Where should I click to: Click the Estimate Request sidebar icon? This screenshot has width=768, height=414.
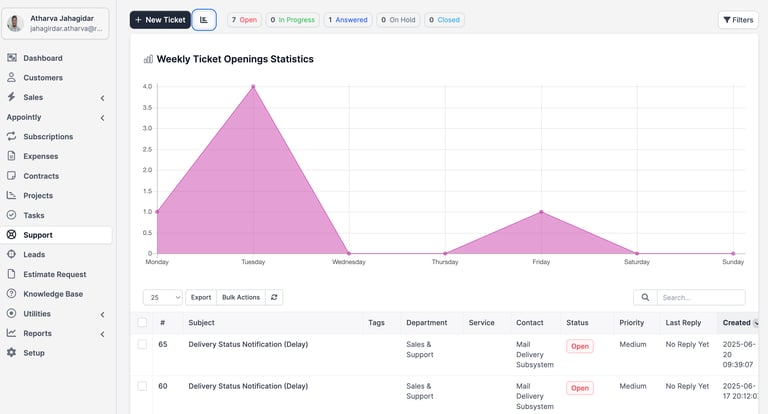12,274
